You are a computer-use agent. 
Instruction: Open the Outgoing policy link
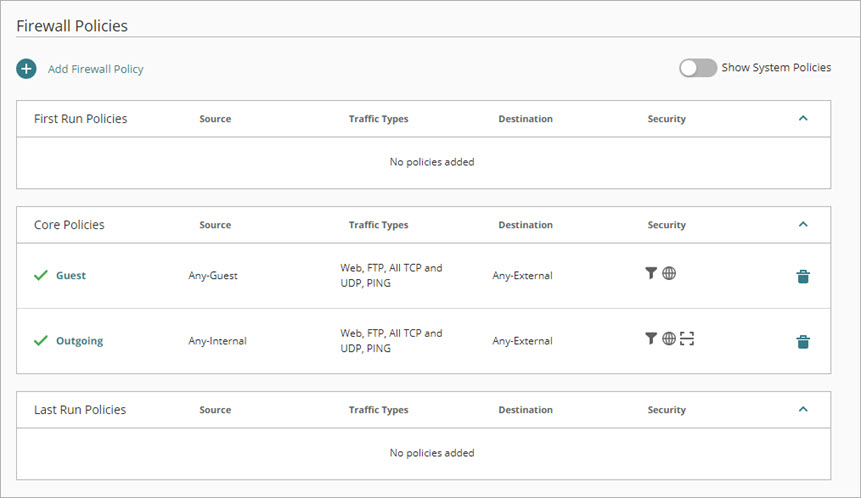pos(79,341)
